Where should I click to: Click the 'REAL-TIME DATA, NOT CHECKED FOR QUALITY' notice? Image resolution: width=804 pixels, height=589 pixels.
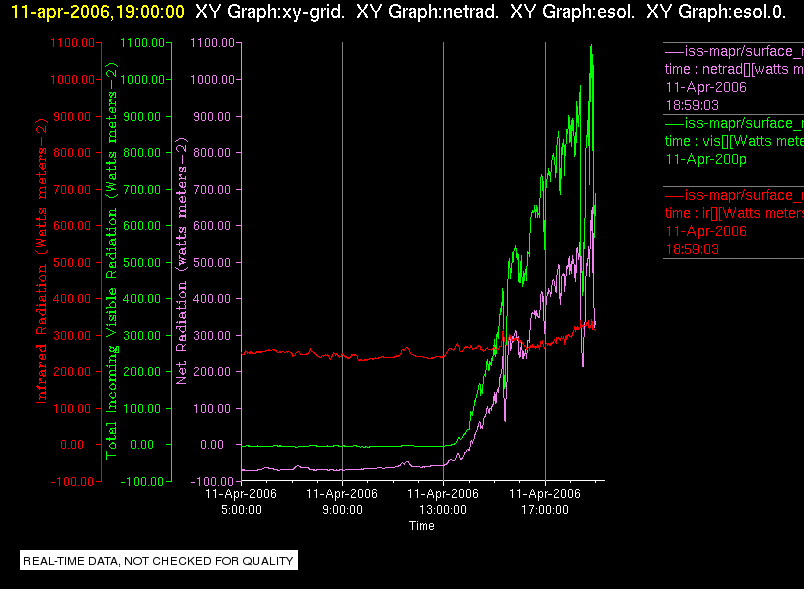159,561
